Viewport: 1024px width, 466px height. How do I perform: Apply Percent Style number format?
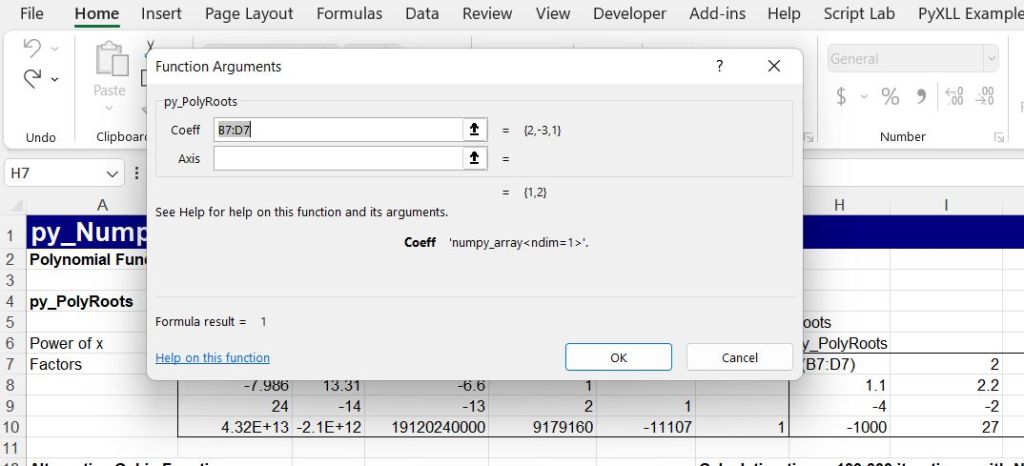[890, 97]
